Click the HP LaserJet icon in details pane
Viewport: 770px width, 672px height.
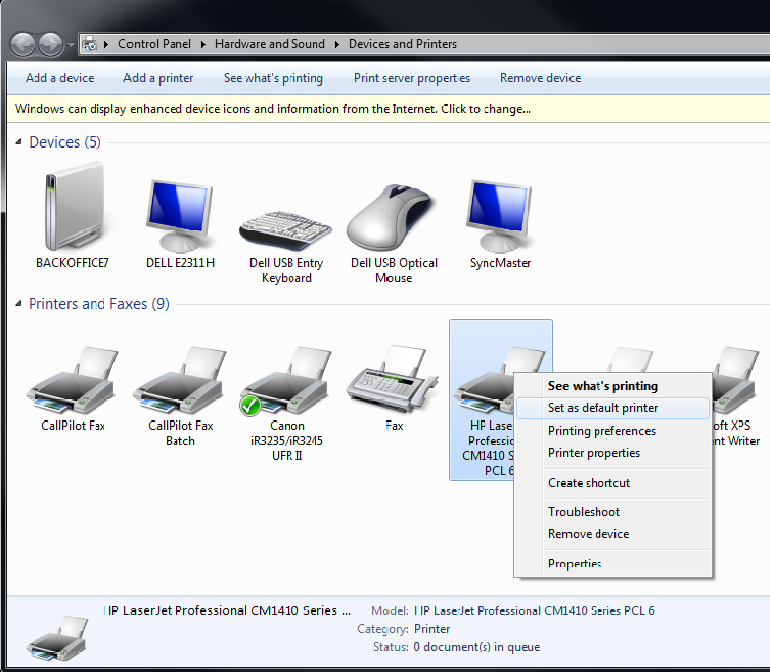(57, 638)
